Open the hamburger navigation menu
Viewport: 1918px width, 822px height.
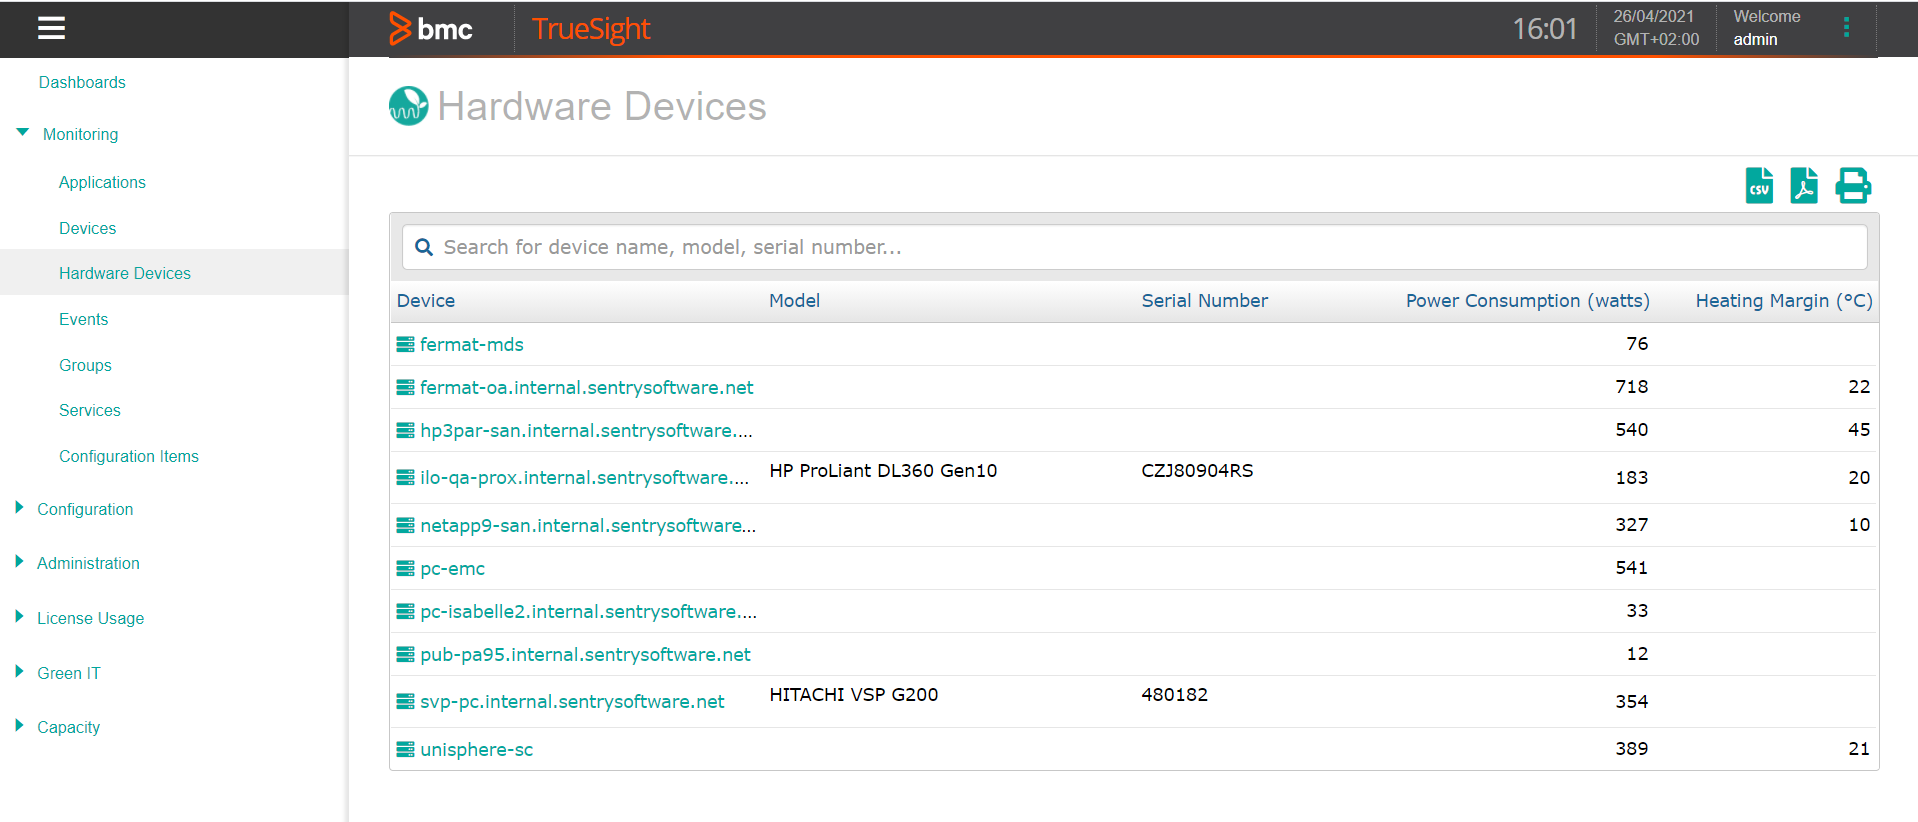[x=51, y=28]
